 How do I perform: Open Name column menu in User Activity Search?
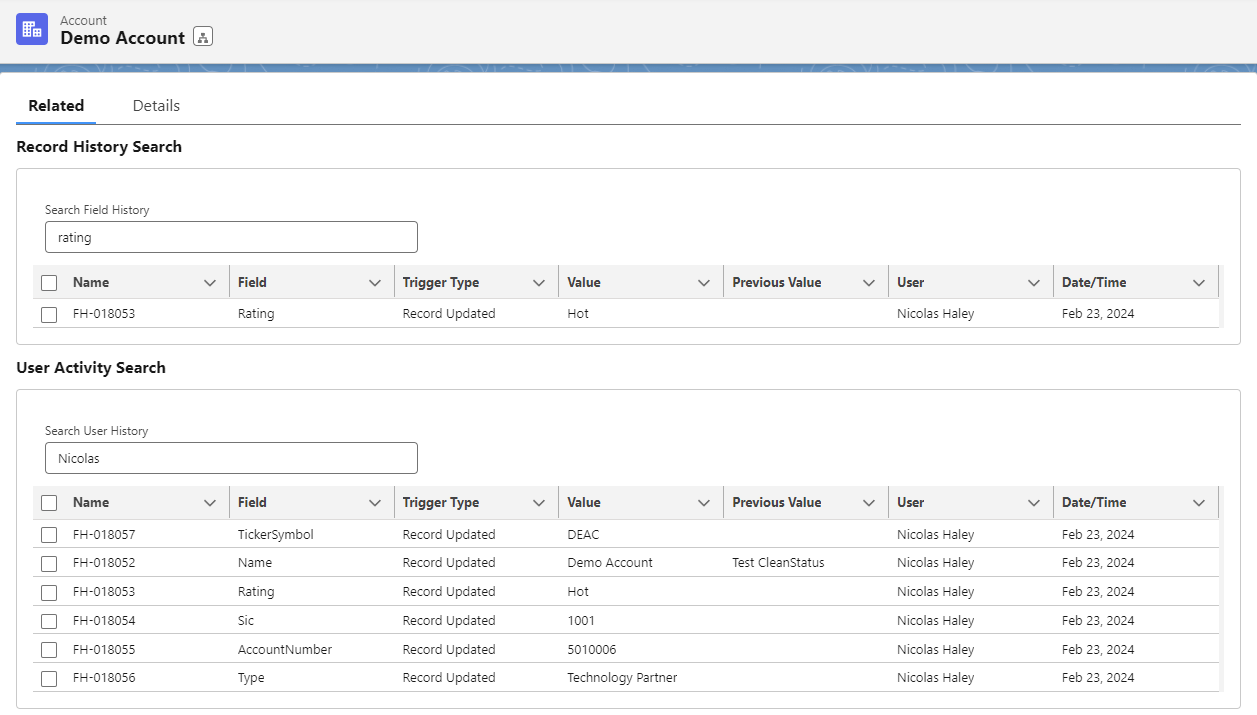pyautogui.click(x=210, y=503)
